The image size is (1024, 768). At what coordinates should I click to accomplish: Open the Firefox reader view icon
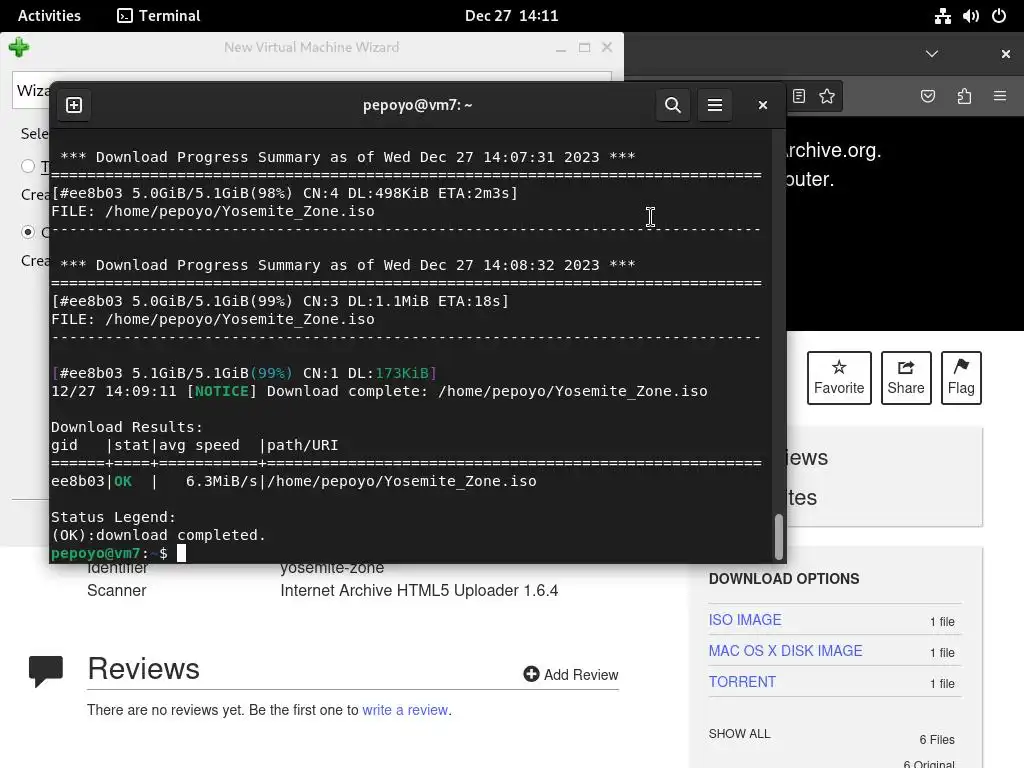pyautogui.click(x=799, y=97)
